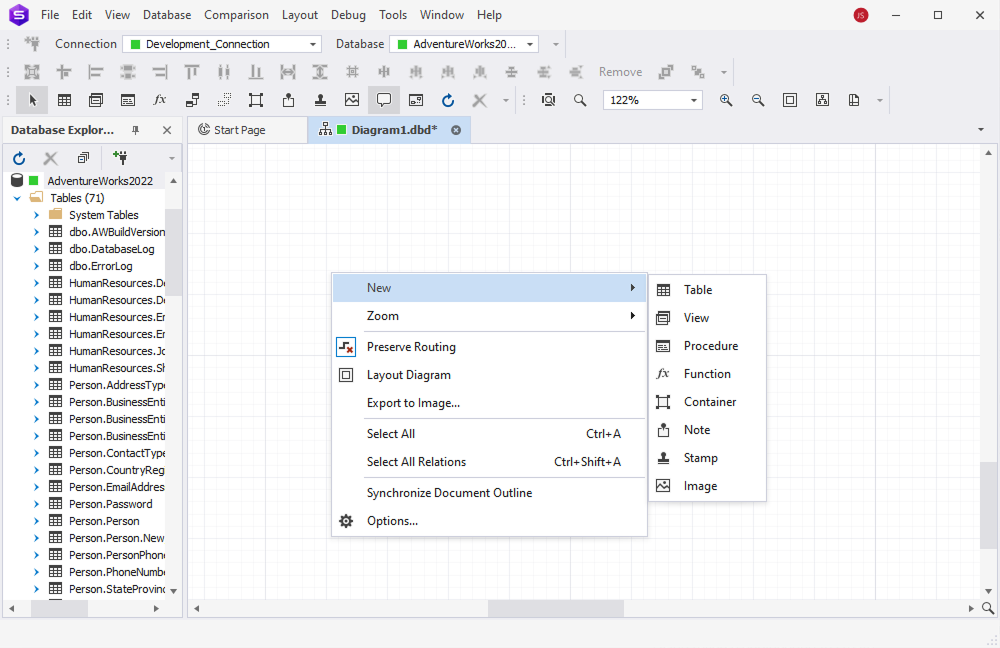Image resolution: width=1000 pixels, height=648 pixels.
Task: Select the Function (fx) diagram tool
Action: (158, 100)
